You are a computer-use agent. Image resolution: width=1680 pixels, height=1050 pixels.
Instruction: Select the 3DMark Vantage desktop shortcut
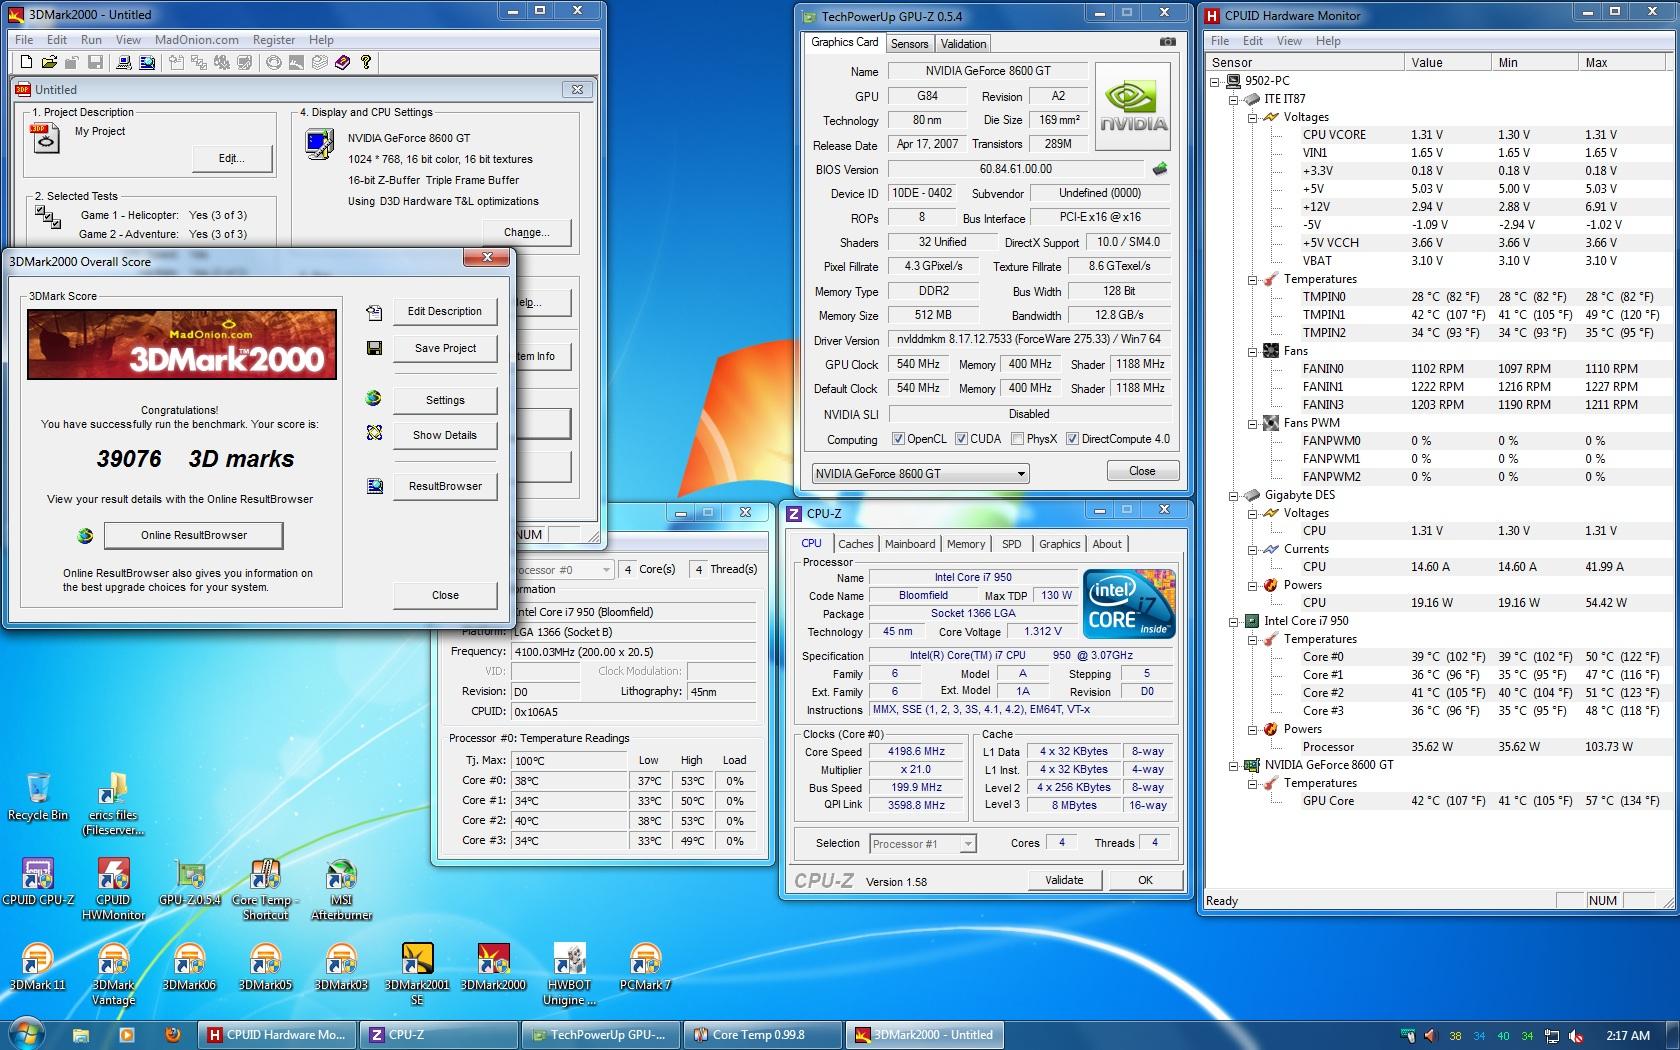coord(113,975)
